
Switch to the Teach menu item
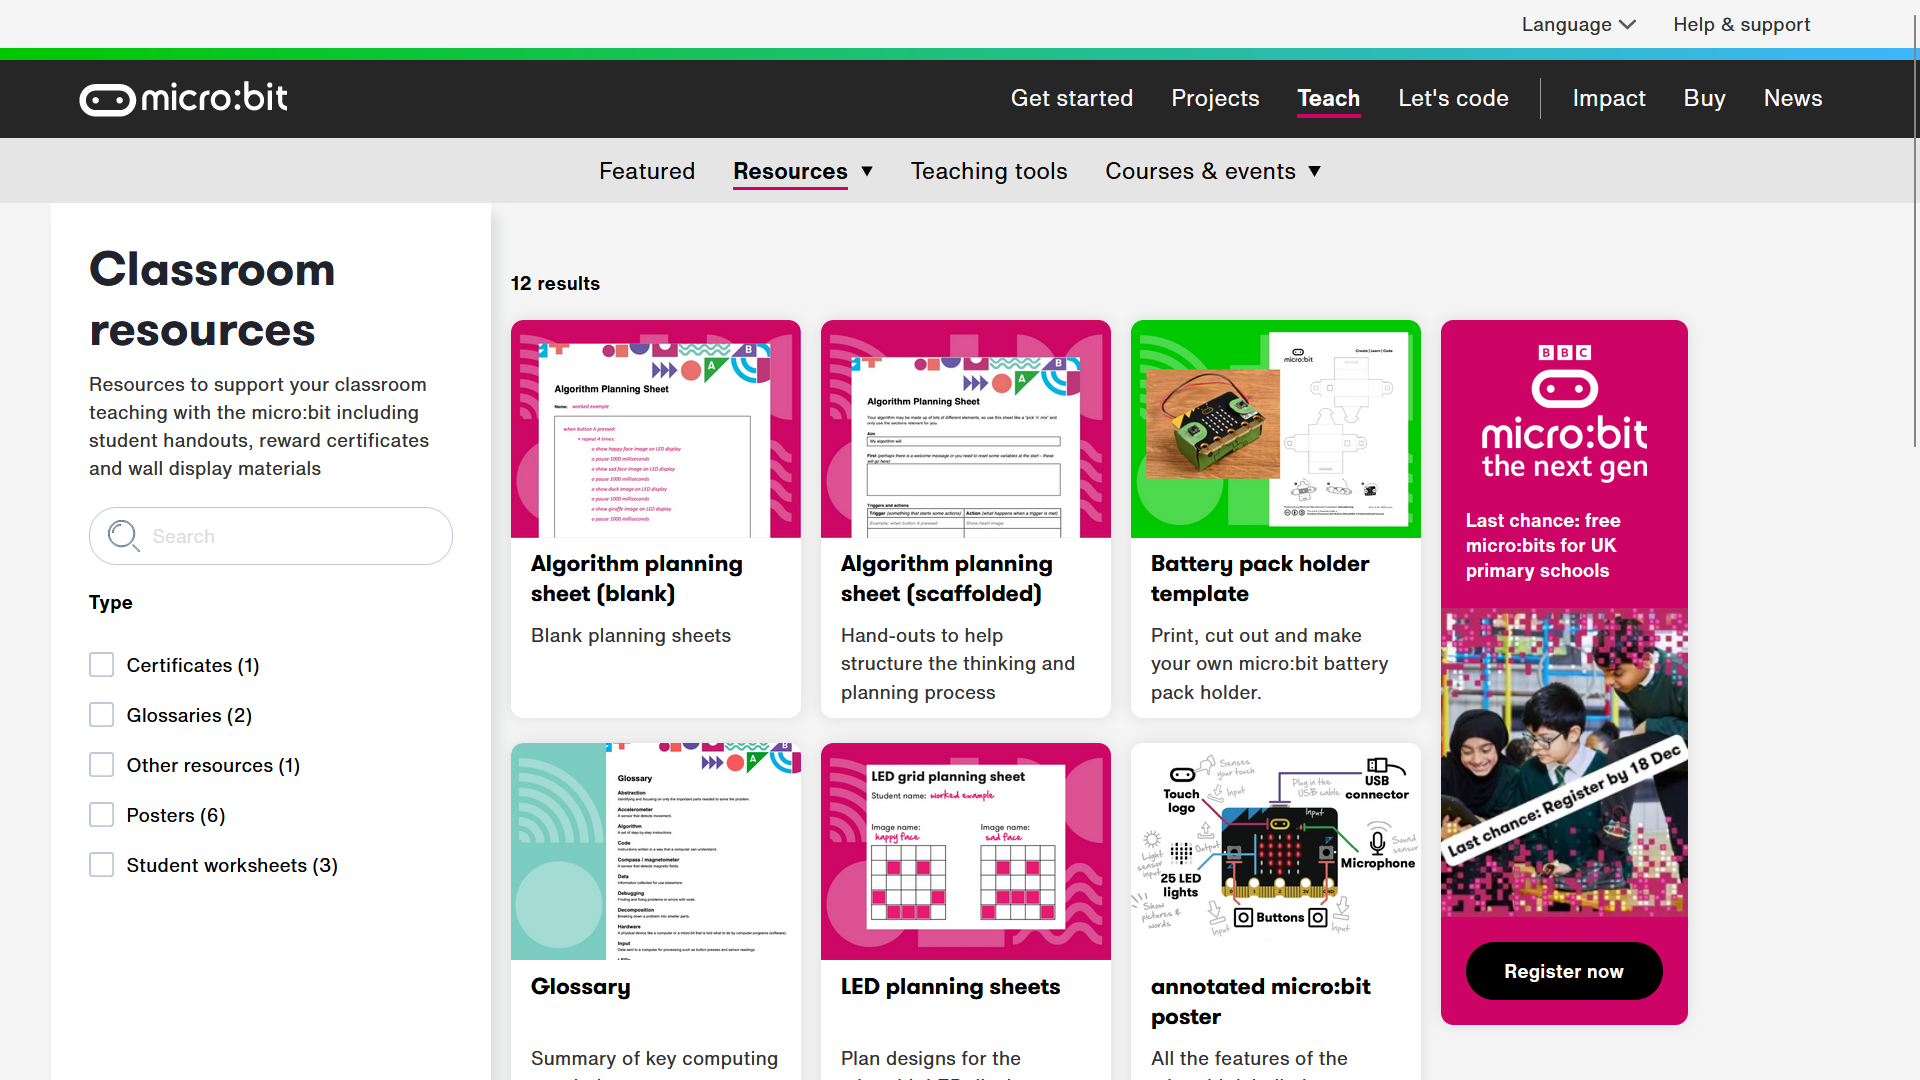click(1329, 98)
